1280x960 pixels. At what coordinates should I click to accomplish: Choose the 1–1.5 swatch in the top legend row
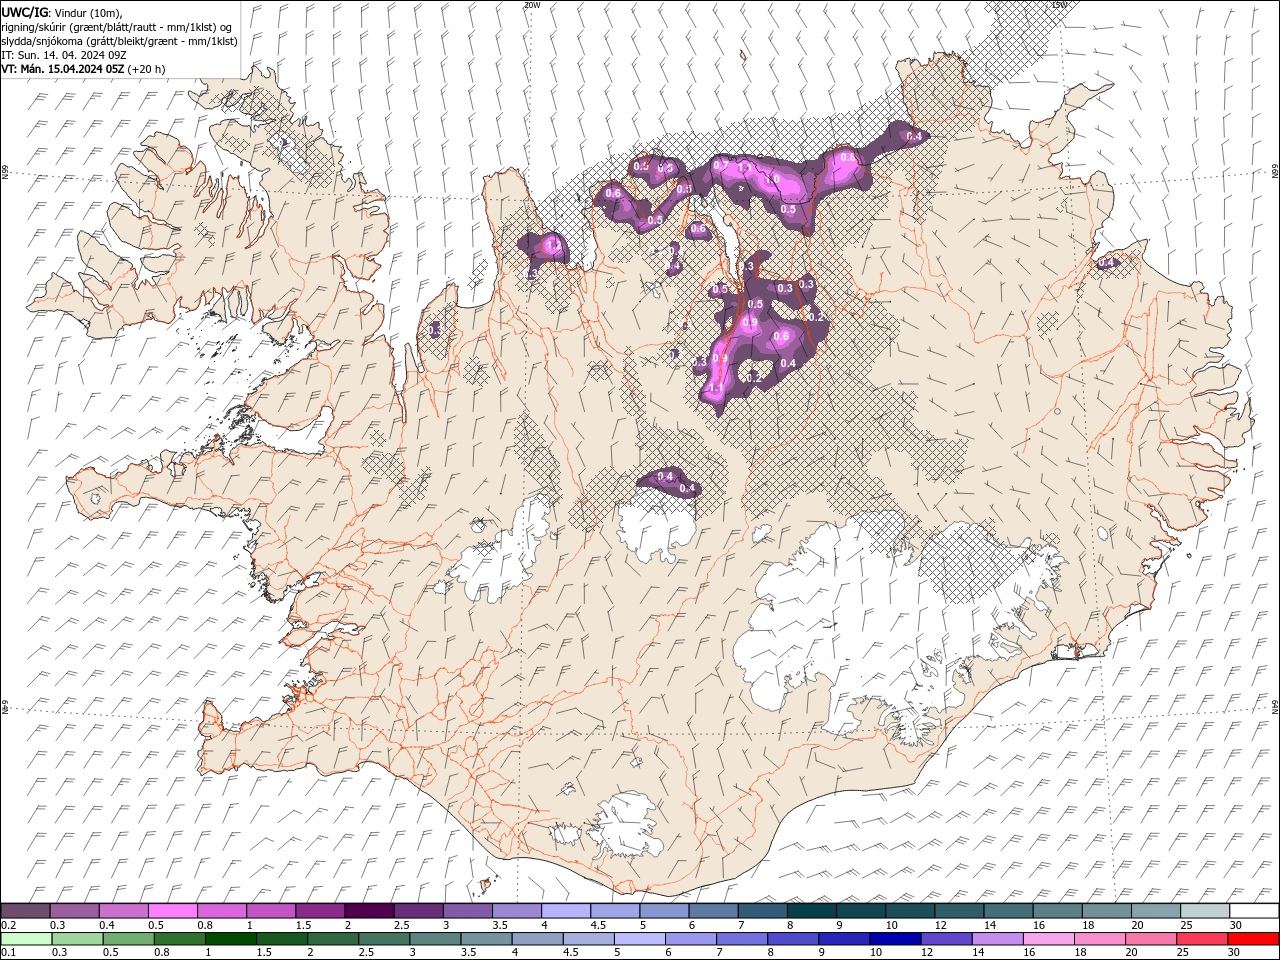click(271, 911)
